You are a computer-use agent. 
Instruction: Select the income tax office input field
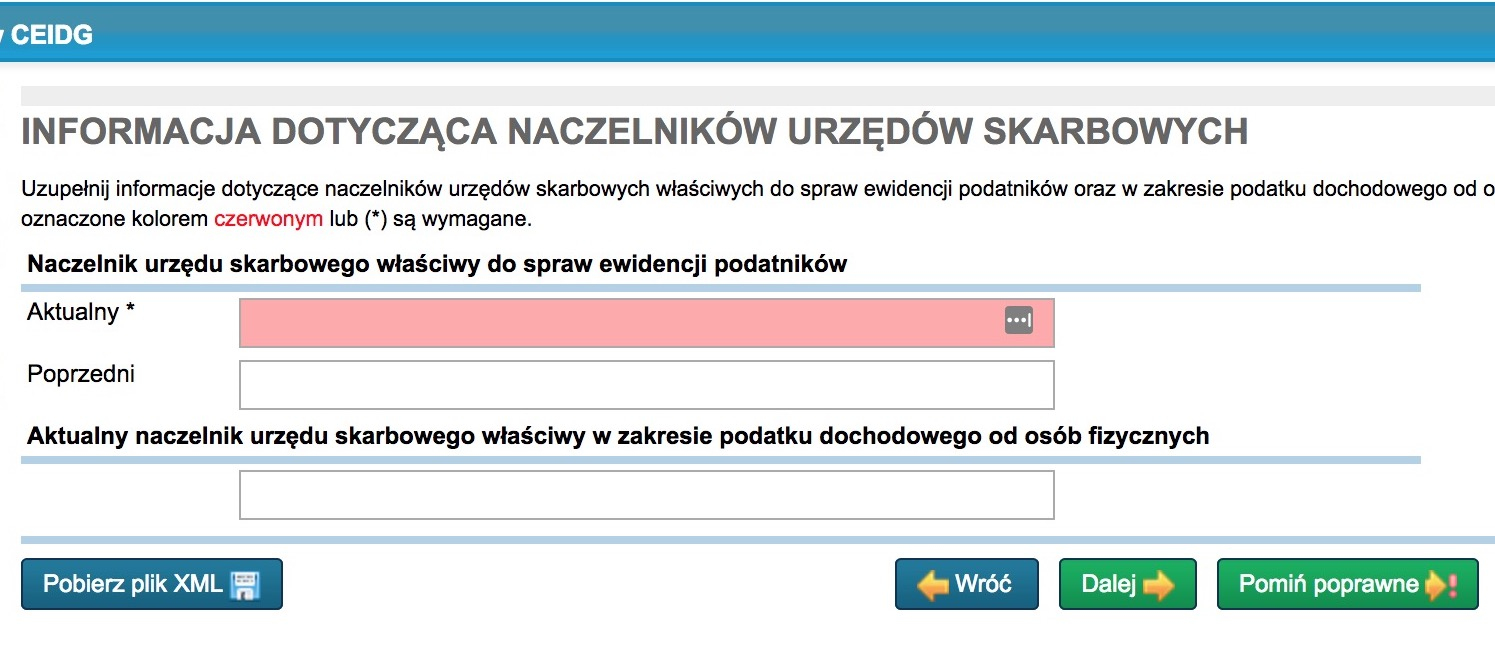coord(646,495)
